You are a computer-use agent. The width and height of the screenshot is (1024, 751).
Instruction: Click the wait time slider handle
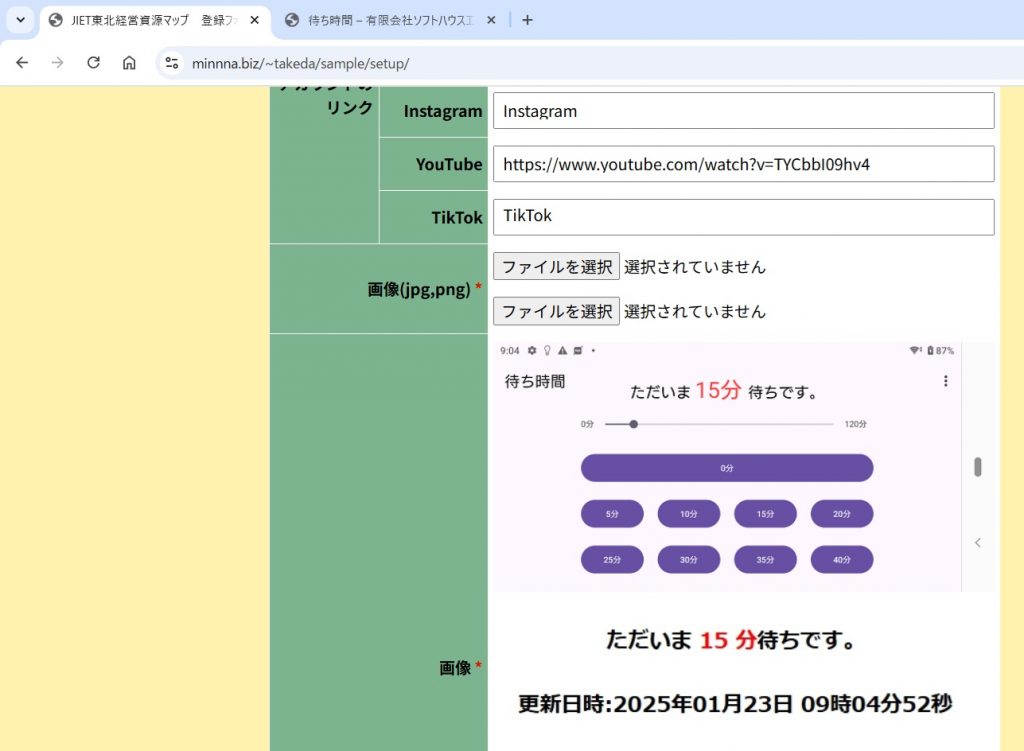click(x=633, y=424)
